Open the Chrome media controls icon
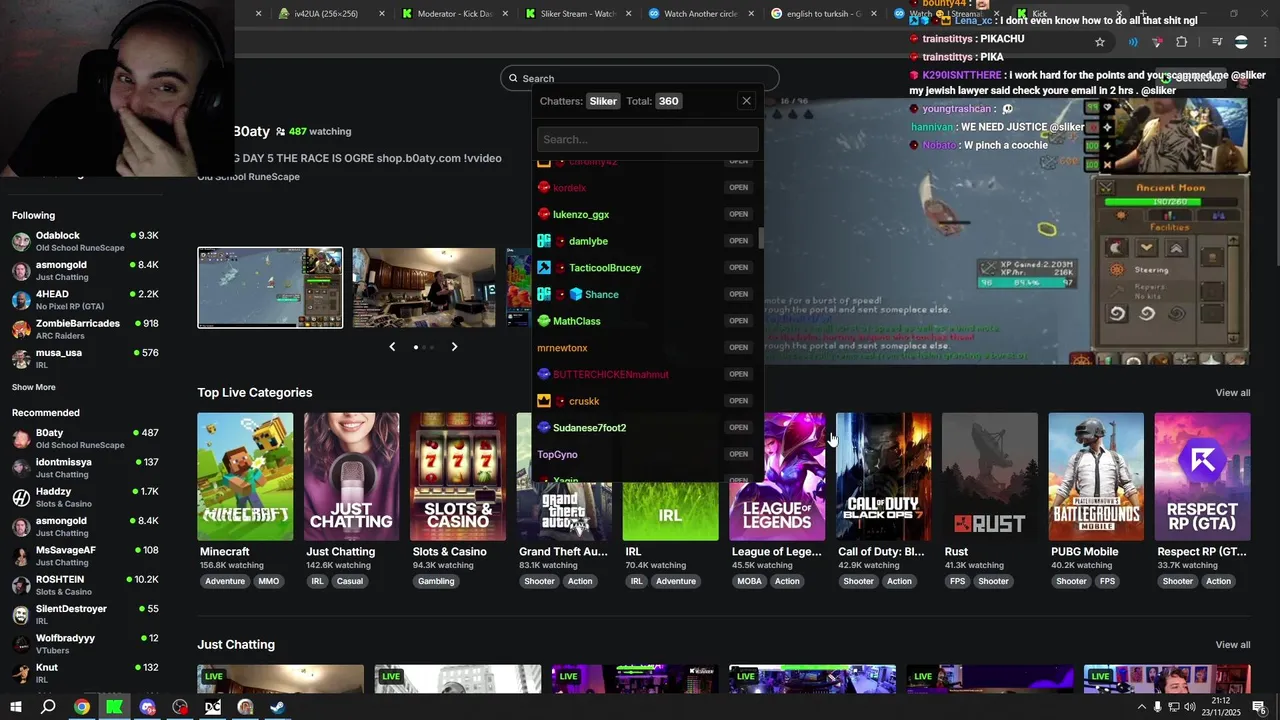1280x720 pixels. (x=1217, y=42)
